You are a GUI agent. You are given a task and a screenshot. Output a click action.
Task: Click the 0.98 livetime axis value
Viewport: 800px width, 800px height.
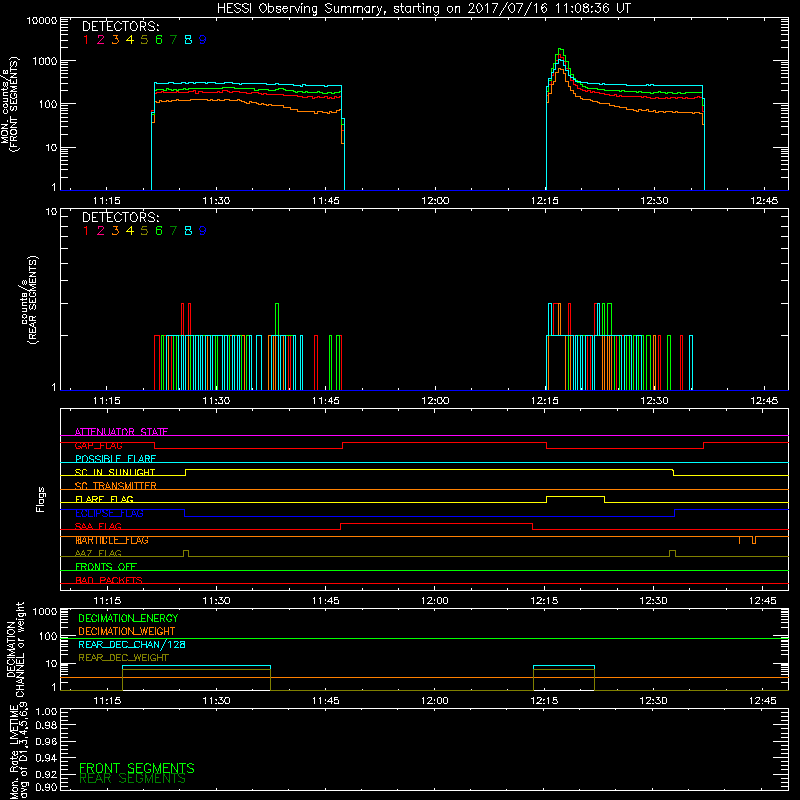(x=46, y=726)
